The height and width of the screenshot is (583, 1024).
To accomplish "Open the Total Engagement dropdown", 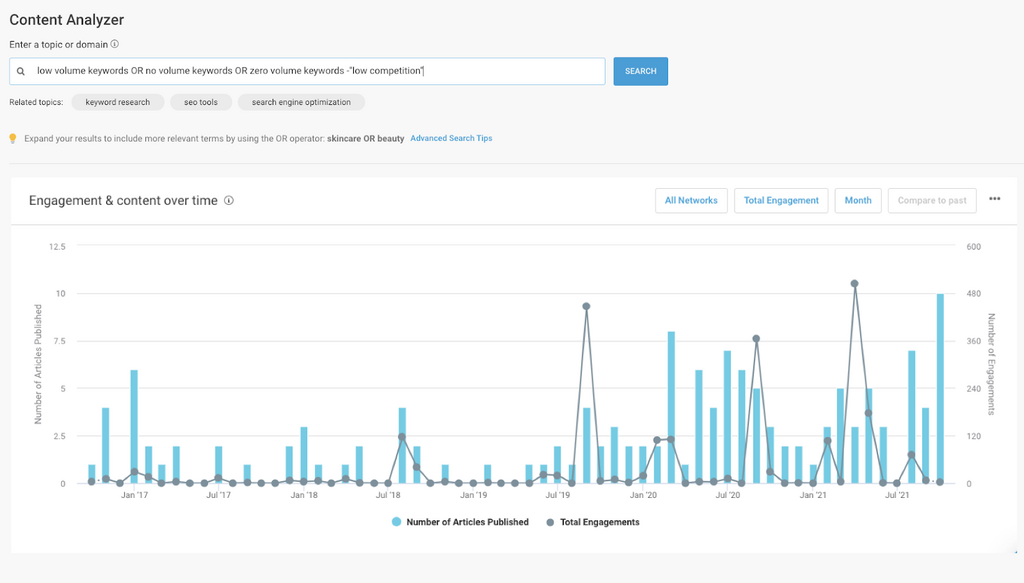I will pyautogui.click(x=781, y=200).
